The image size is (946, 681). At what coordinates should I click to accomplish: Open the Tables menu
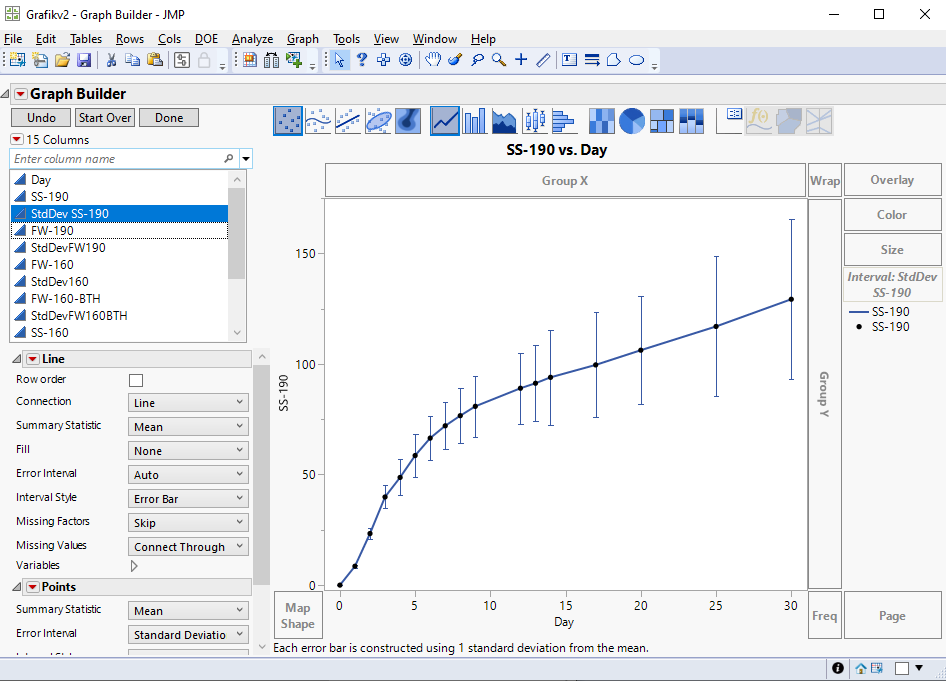[x=86, y=39]
